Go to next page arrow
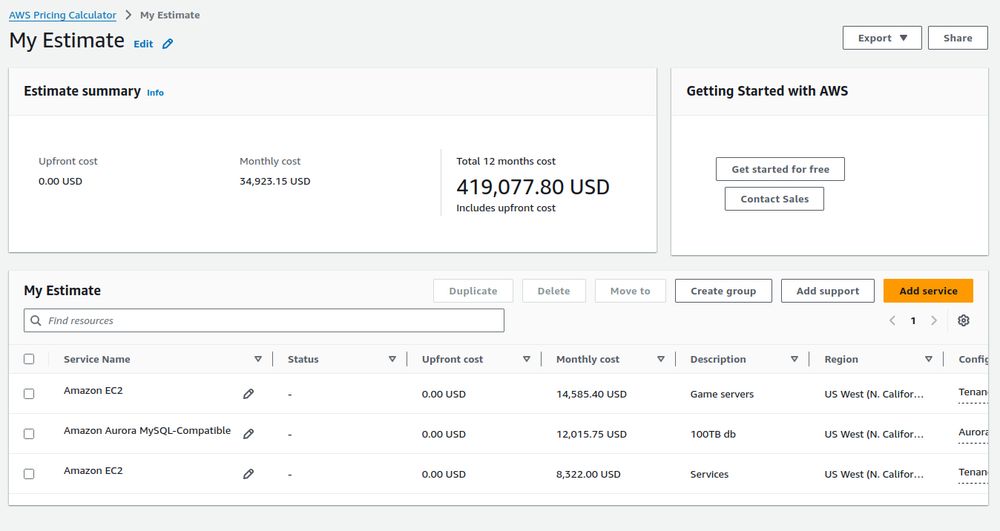Viewport: 1000px width, 531px height. tap(934, 321)
